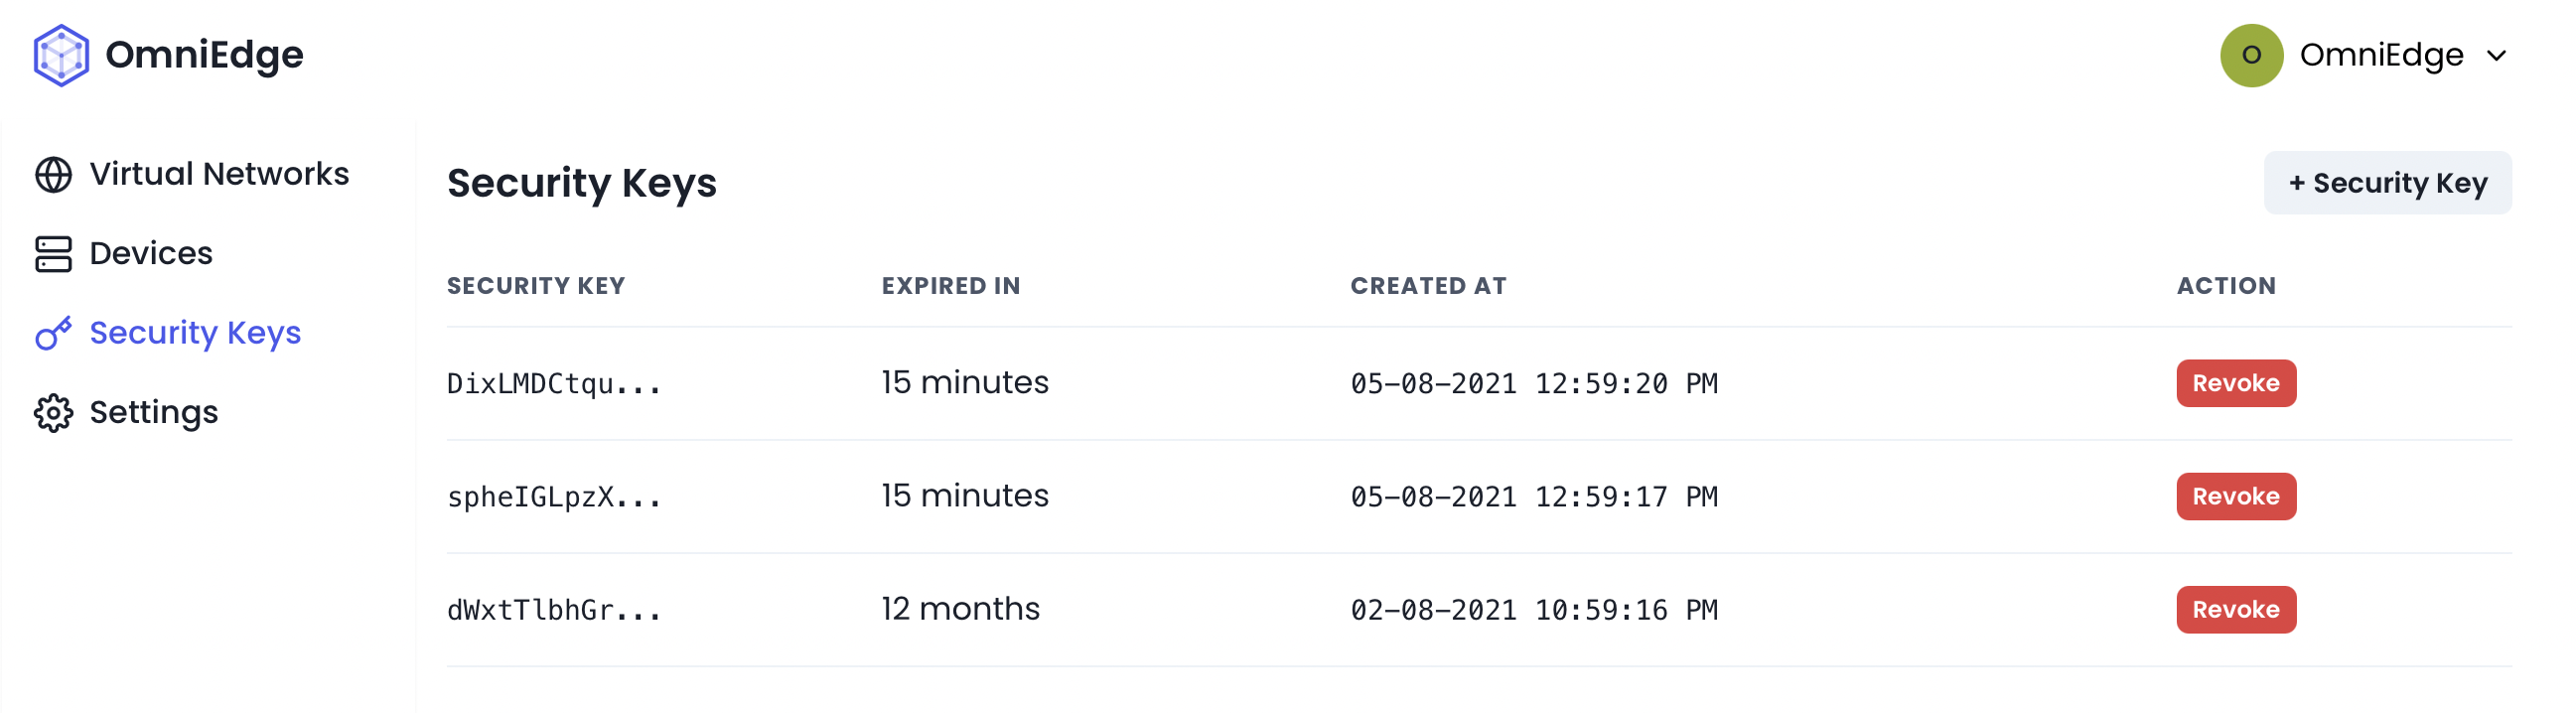The image size is (2576, 713).
Task: Click the Devices server icon
Action: point(53,254)
